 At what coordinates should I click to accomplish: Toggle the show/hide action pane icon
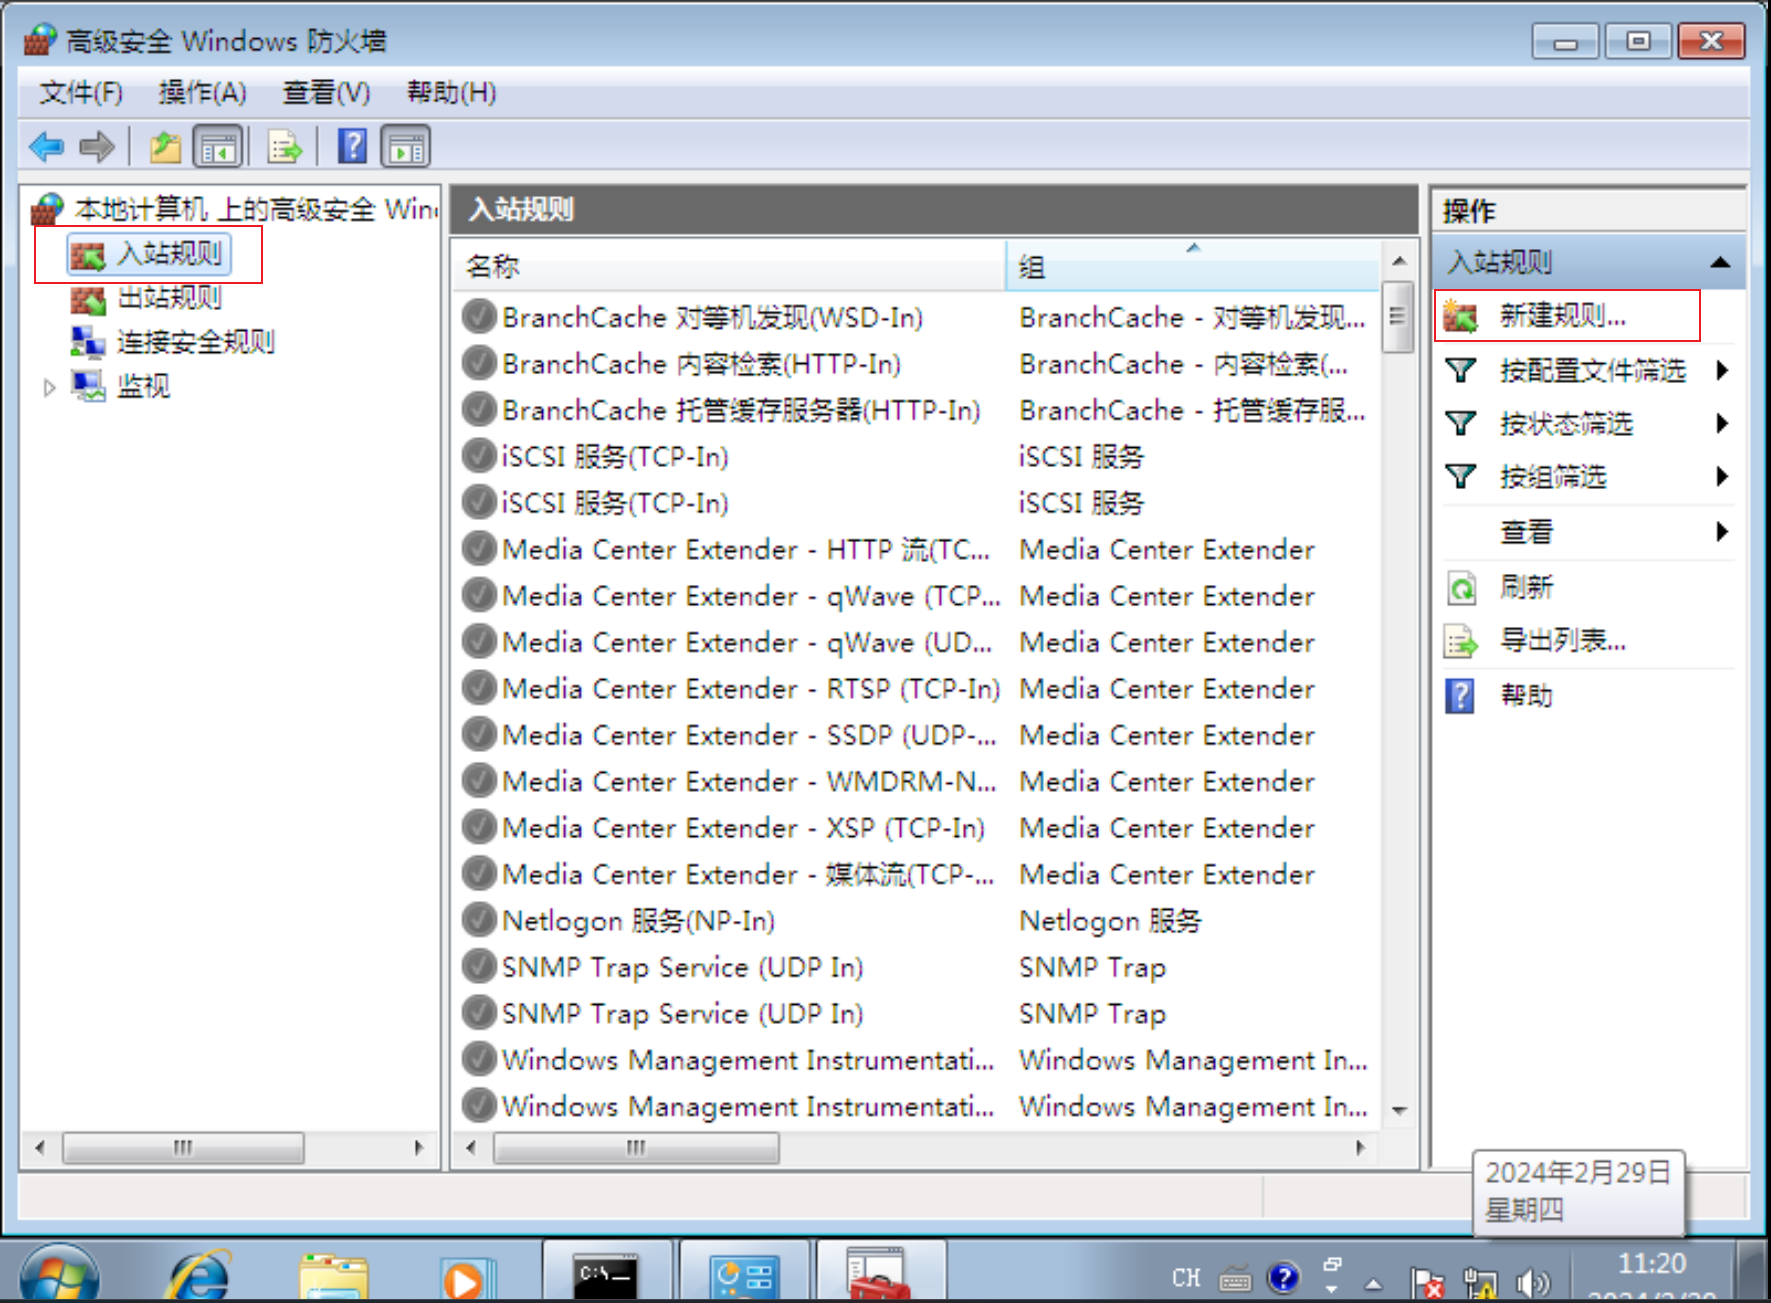tap(405, 147)
